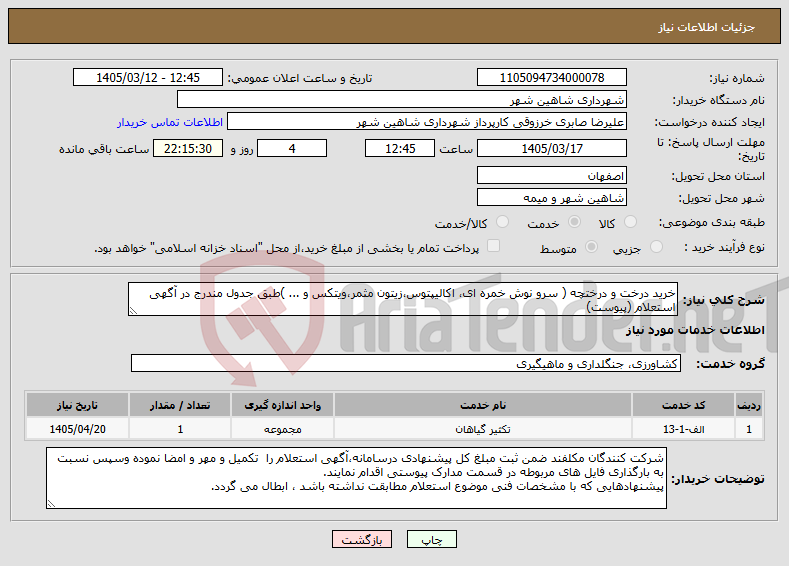789x566 pixels.
Task: Click the description box resize handle
Action: coord(133,311)
